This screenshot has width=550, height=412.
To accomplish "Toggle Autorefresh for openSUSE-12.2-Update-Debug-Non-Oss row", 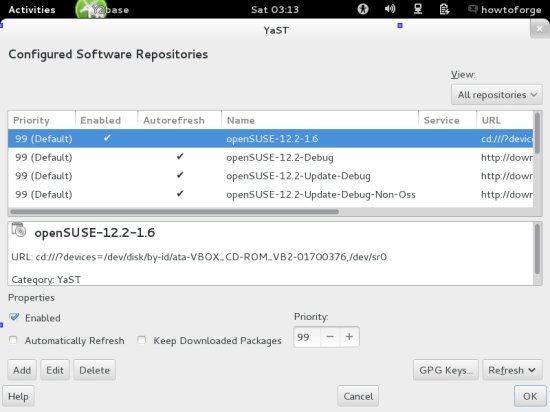I will (x=180, y=193).
